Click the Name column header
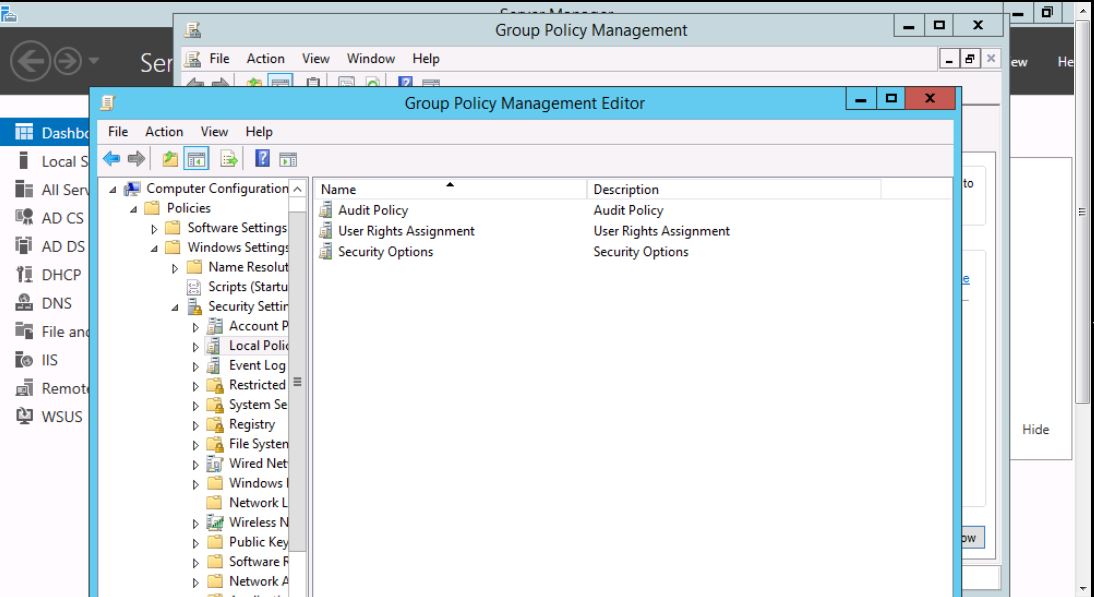 pyautogui.click(x=339, y=189)
